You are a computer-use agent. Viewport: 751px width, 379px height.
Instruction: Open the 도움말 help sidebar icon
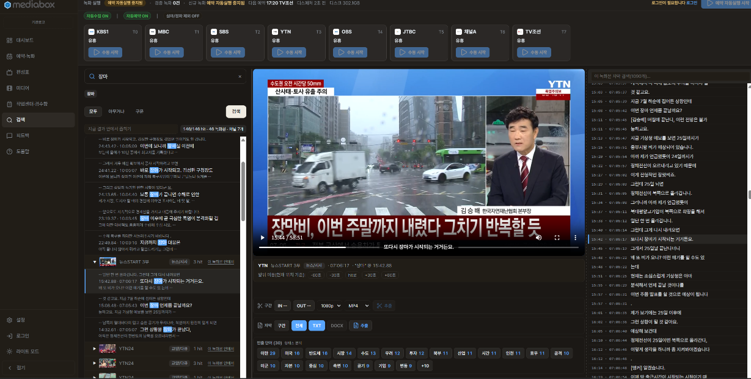(10, 151)
